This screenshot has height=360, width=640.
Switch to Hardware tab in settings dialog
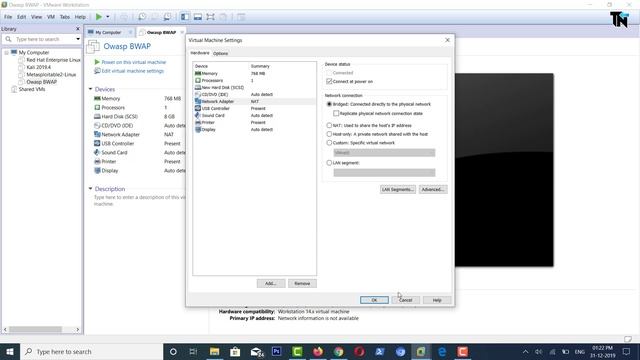(x=200, y=53)
